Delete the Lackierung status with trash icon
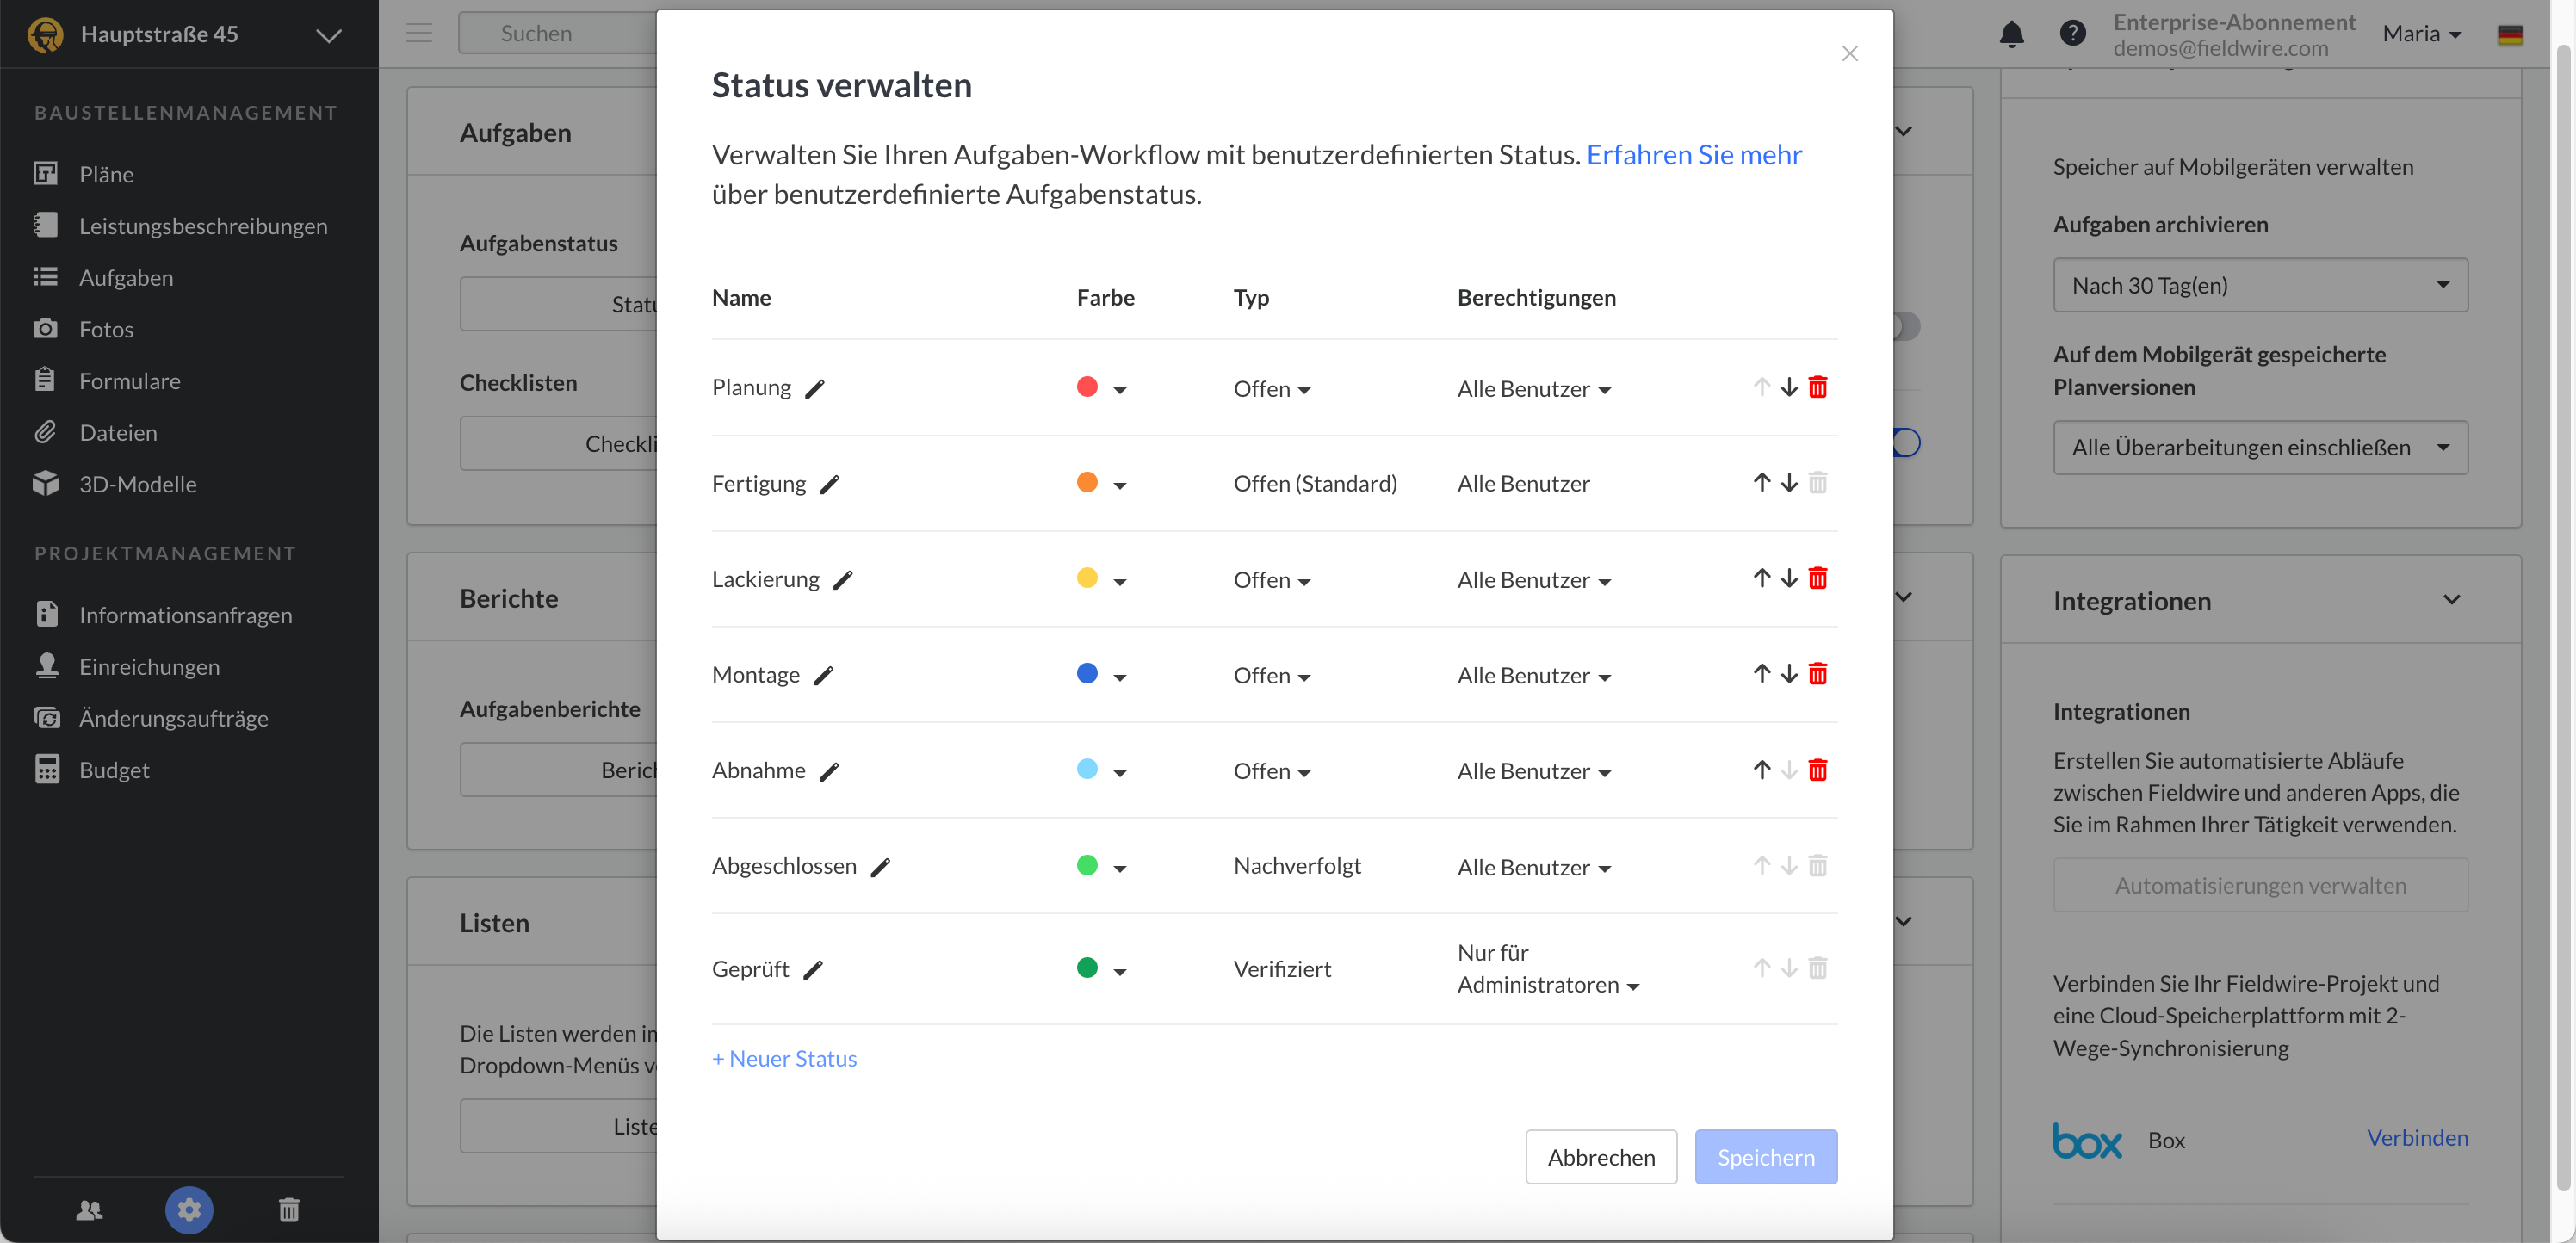Screen dimensions: 2576x1243 (1817, 579)
